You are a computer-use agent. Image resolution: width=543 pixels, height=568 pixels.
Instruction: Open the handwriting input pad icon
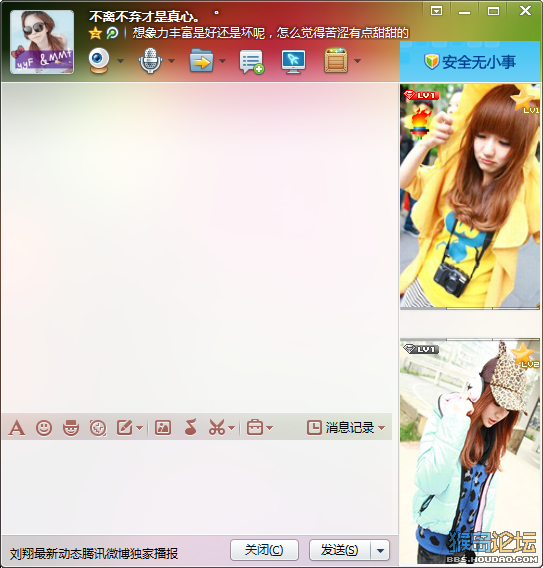click(125, 428)
